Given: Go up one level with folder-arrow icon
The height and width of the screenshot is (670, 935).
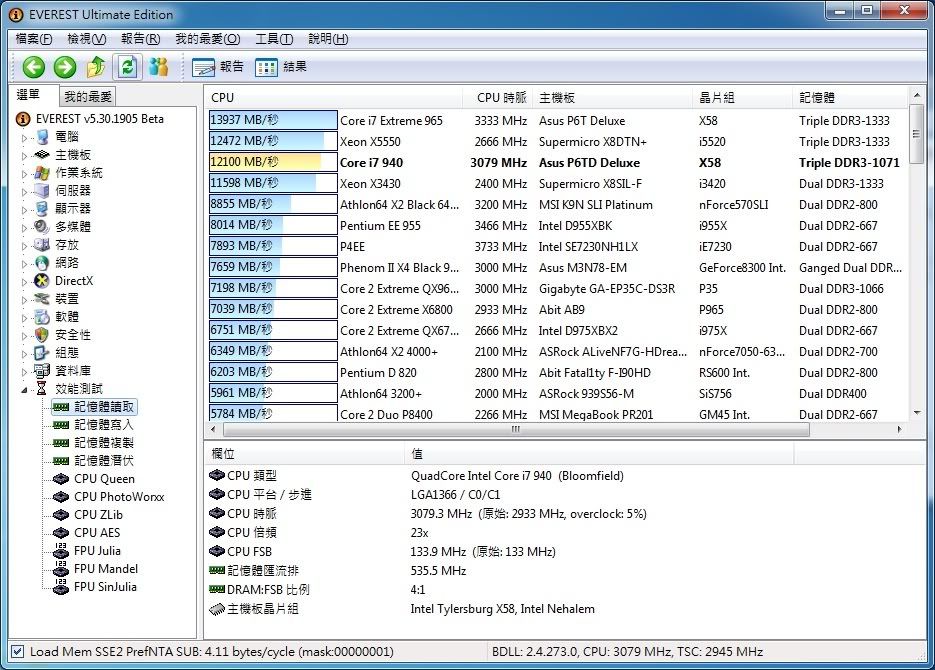Looking at the screenshot, I should click(96, 67).
